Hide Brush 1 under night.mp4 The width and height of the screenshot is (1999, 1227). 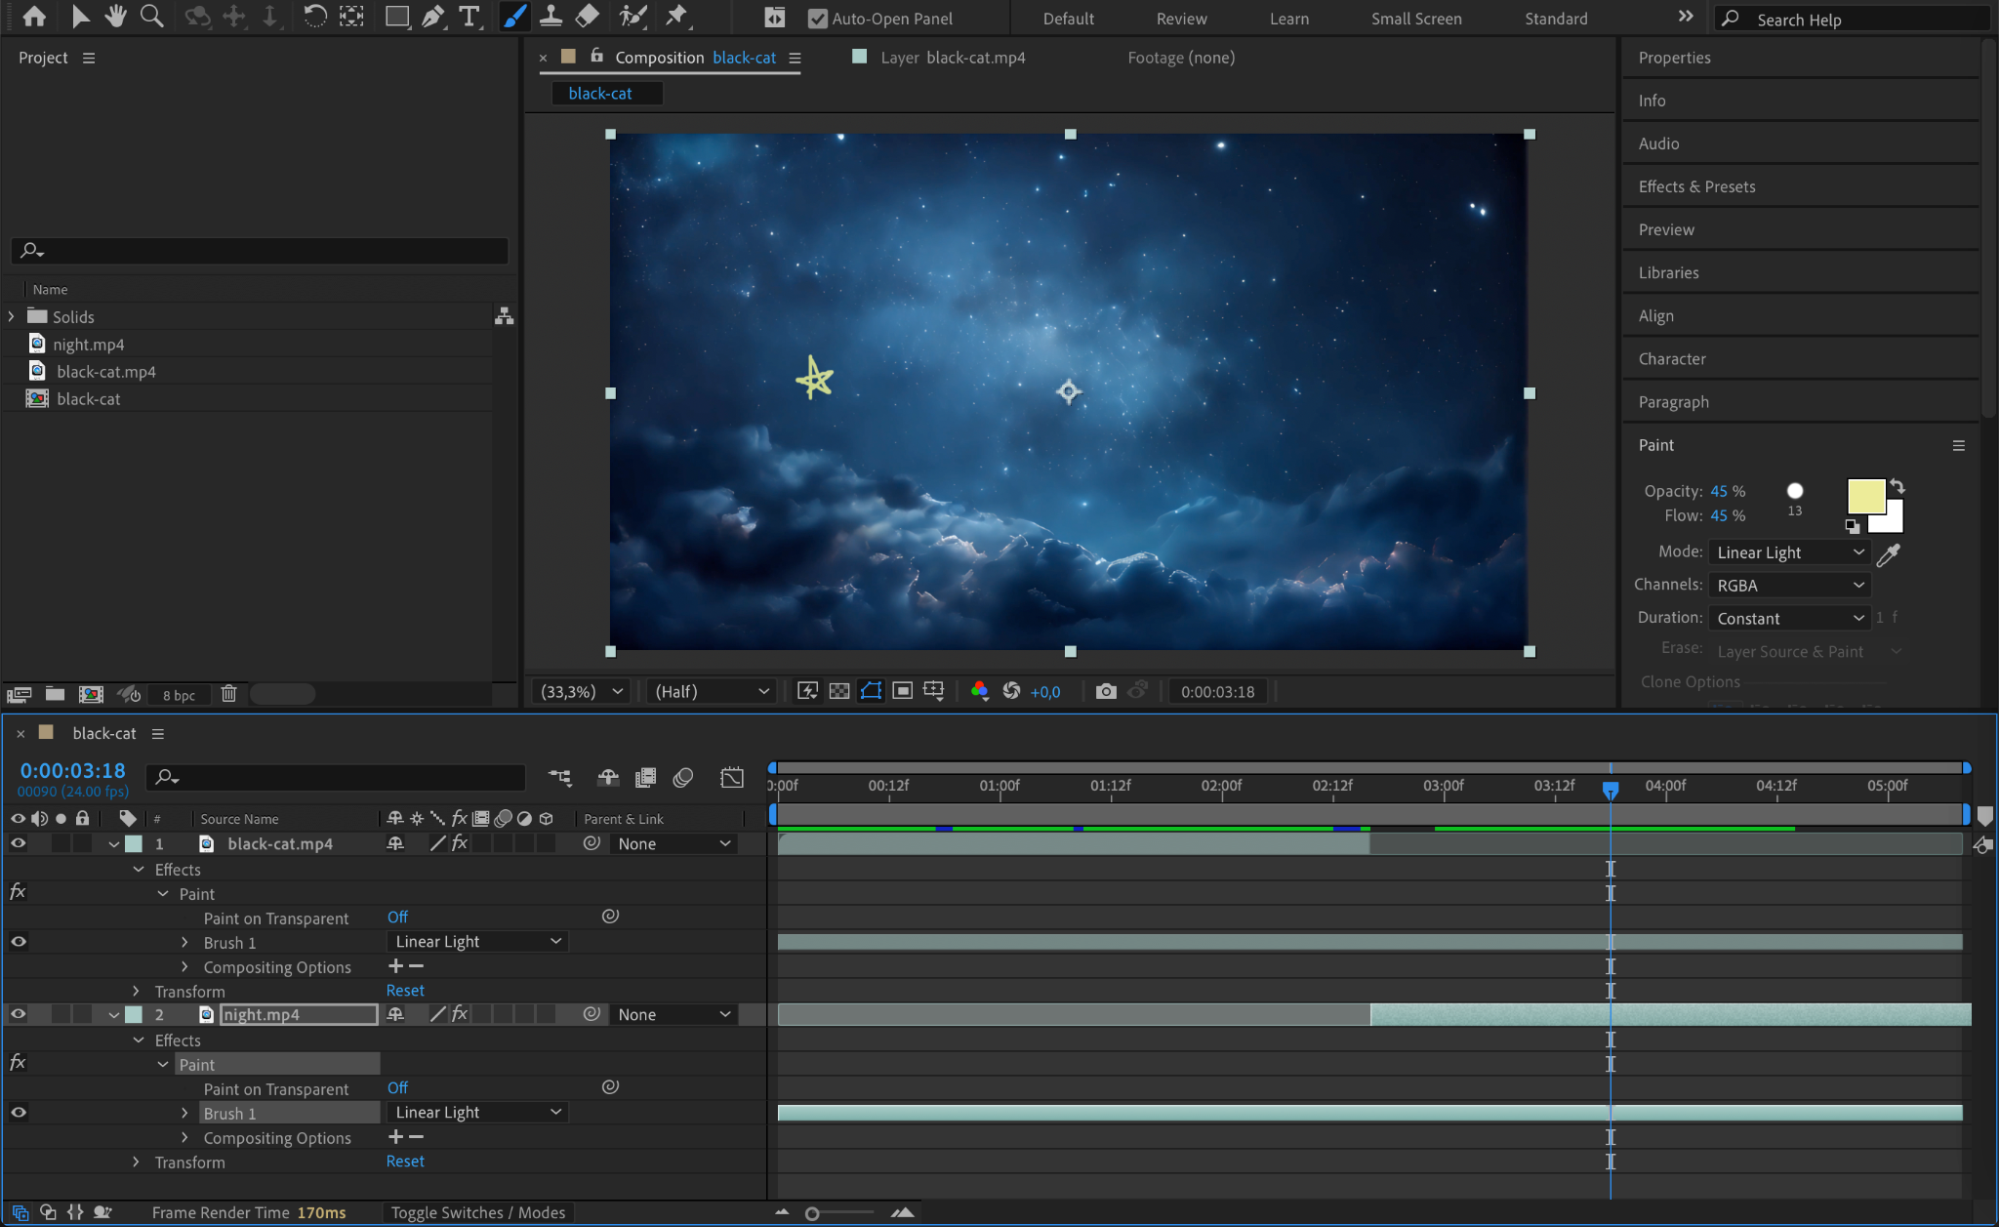[18, 1112]
